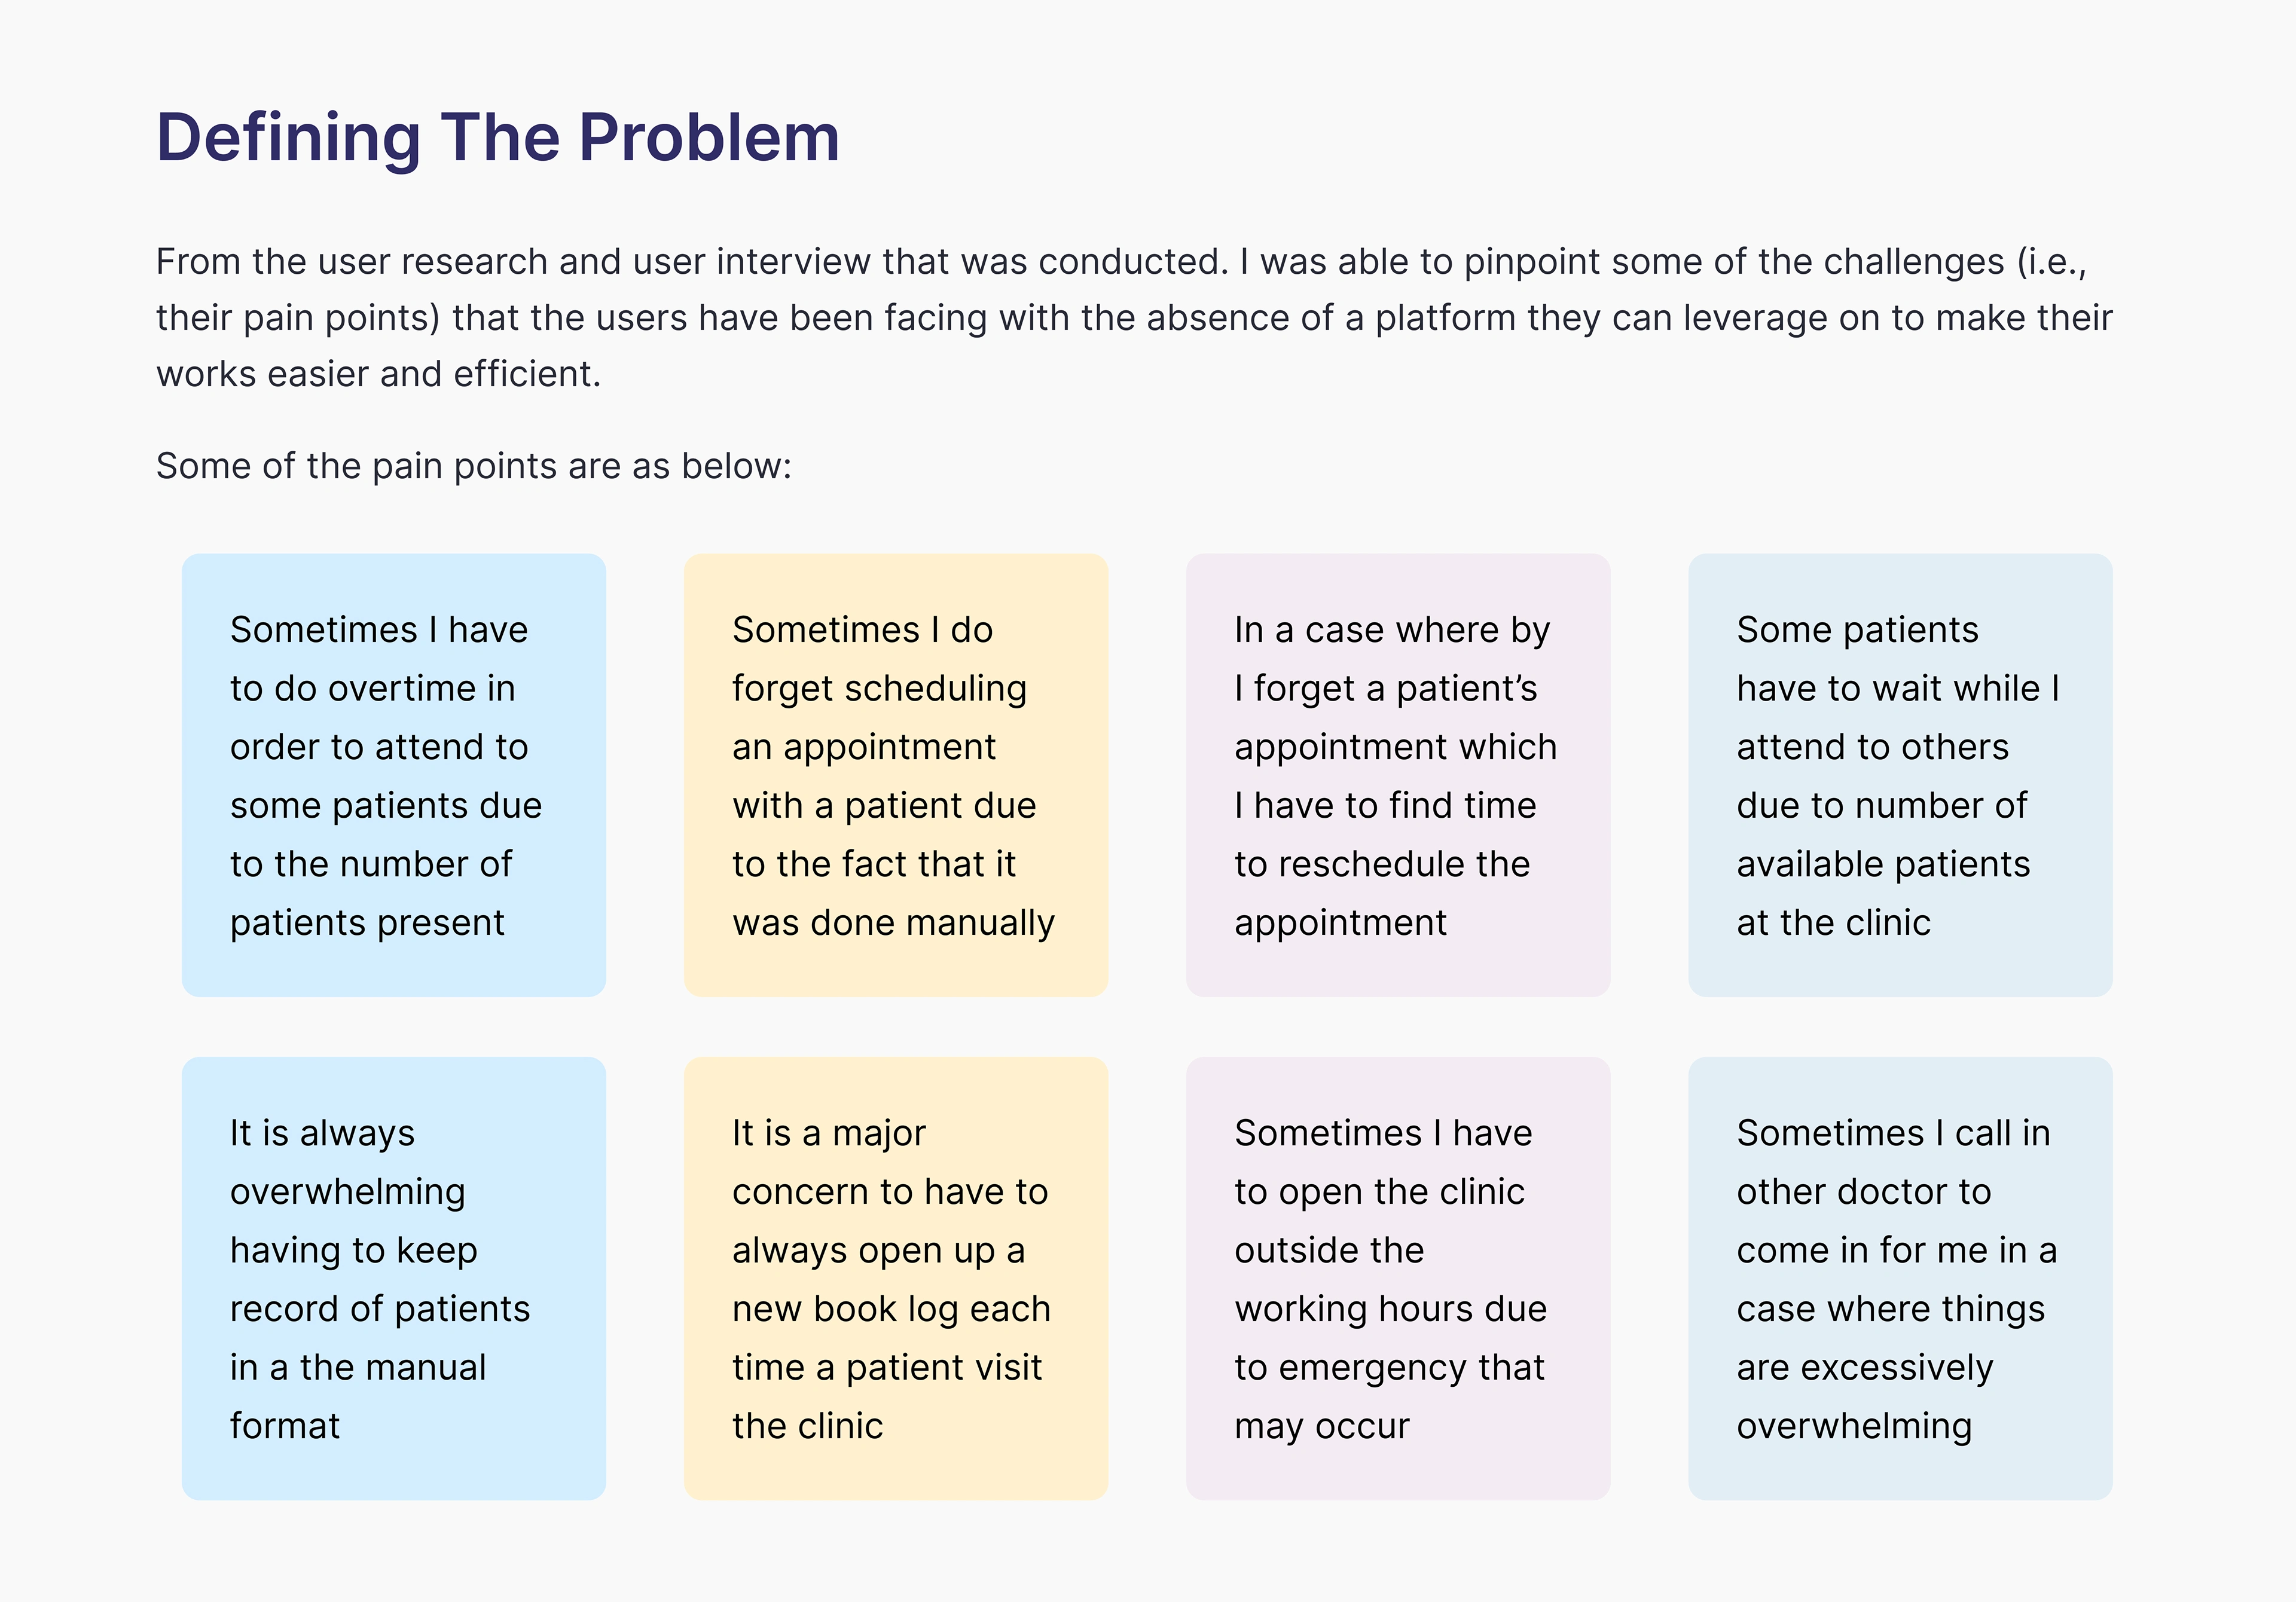Click the card about patients having to wait
The height and width of the screenshot is (1602, 2296).
[x=1899, y=775]
